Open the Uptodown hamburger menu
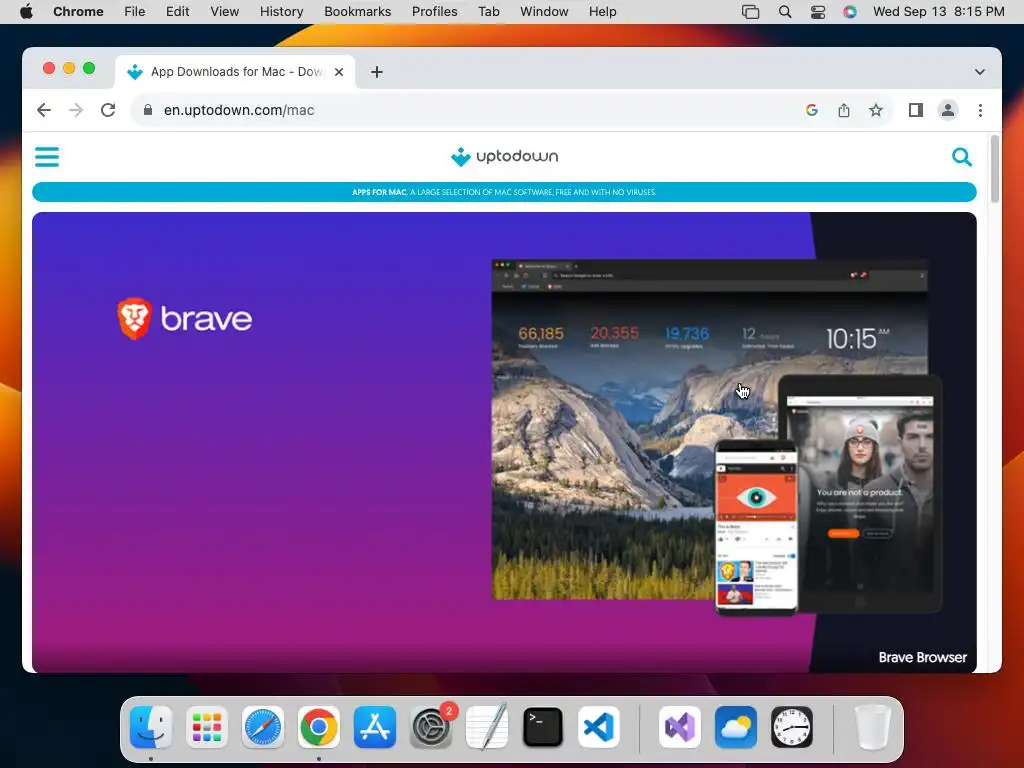The width and height of the screenshot is (1024, 768). pyautogui.click(x=46, y=157)
